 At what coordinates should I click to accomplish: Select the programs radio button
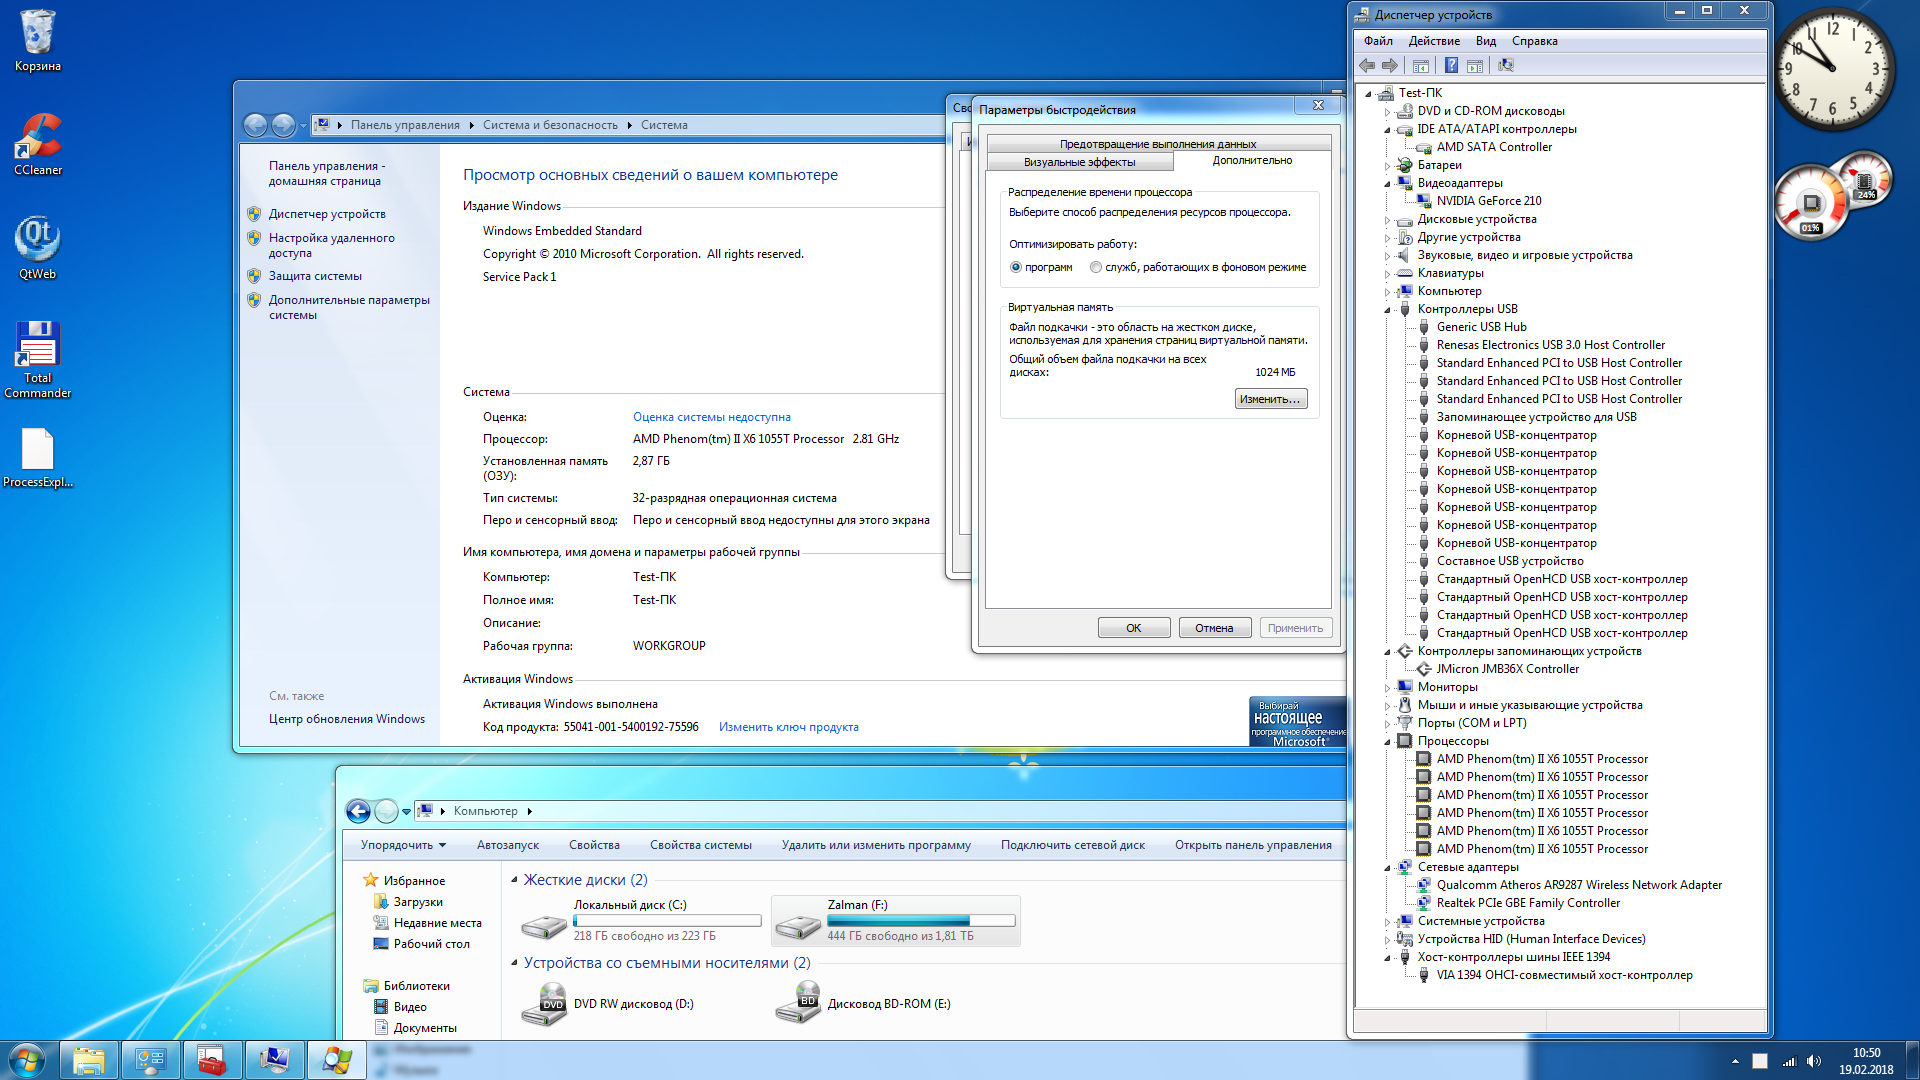[x=1016, y=267]
